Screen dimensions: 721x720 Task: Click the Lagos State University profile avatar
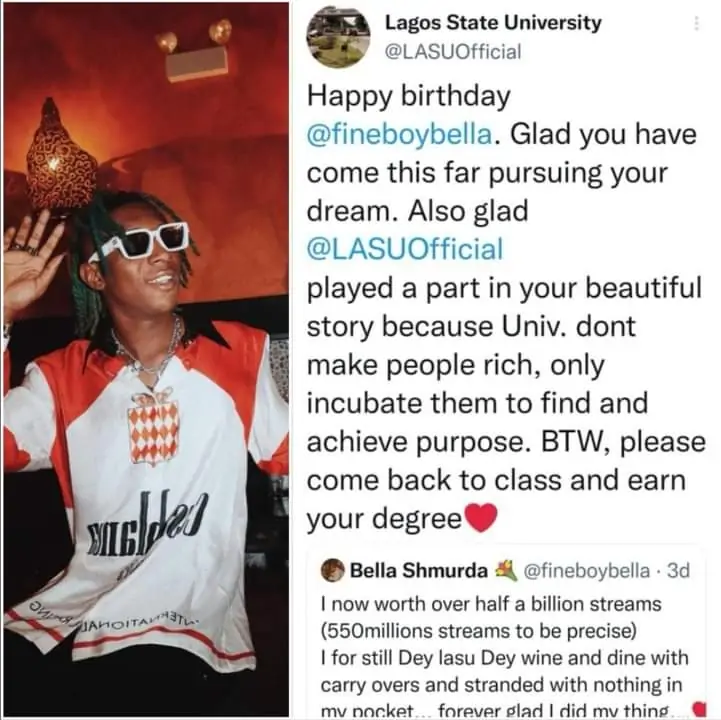339,36
